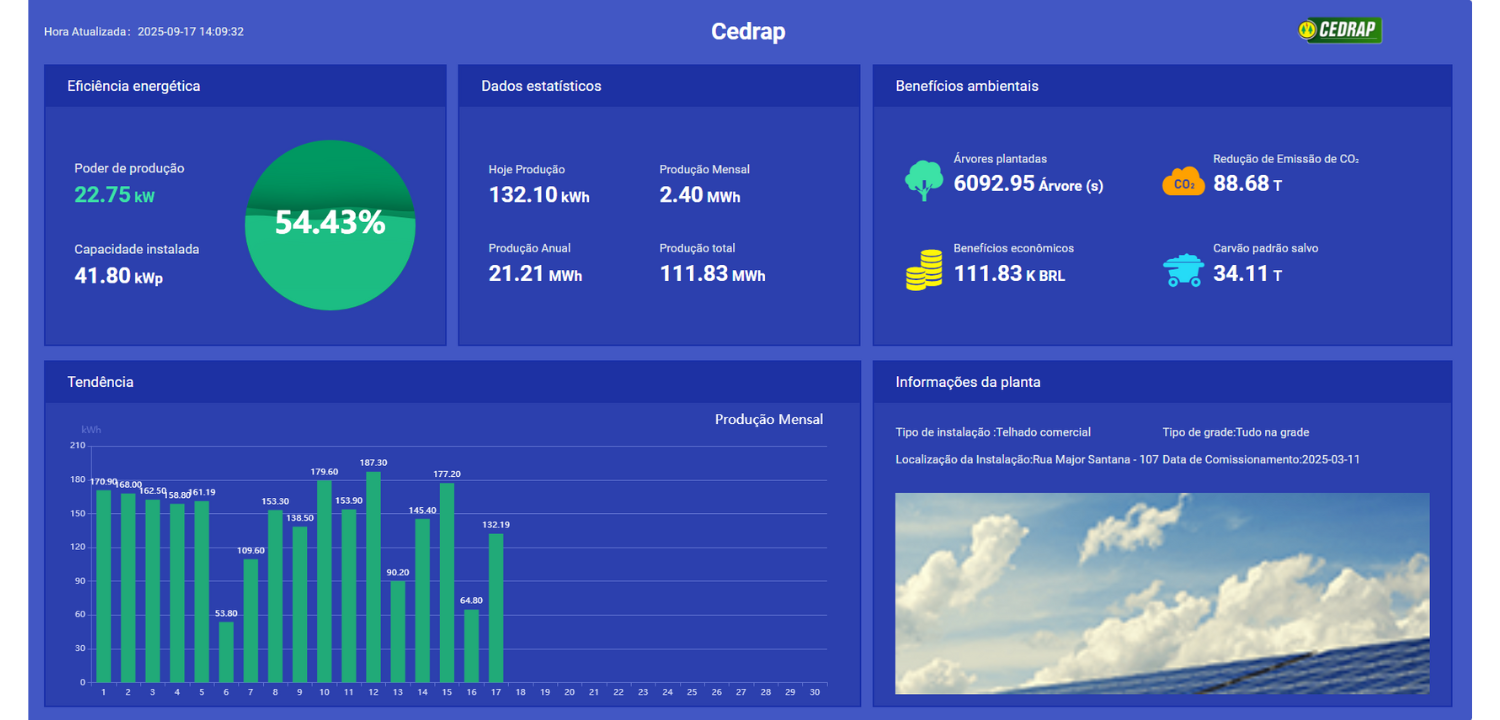Click the day 10 bar showing 179.60
The width and height of the screenshot is (1500, 720).
[324, 580]
